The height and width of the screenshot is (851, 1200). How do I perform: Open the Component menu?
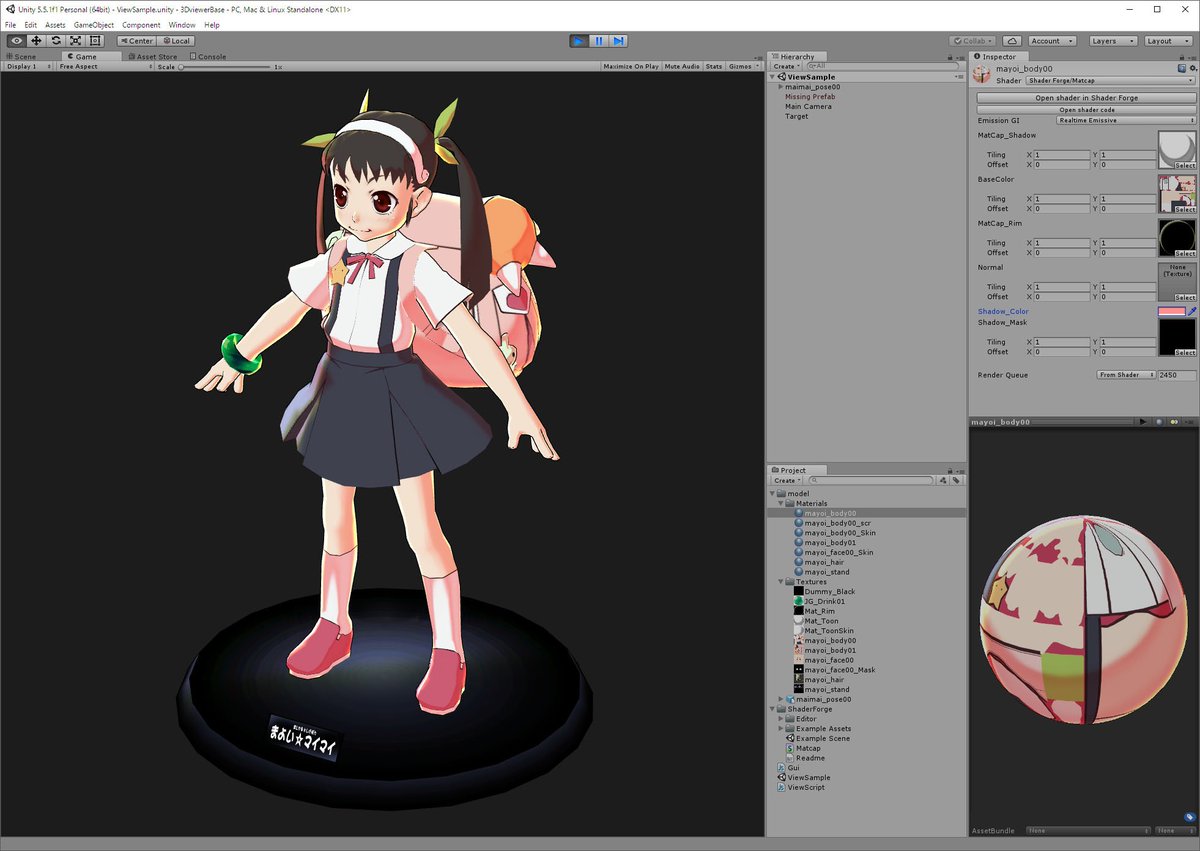(141, 24)
